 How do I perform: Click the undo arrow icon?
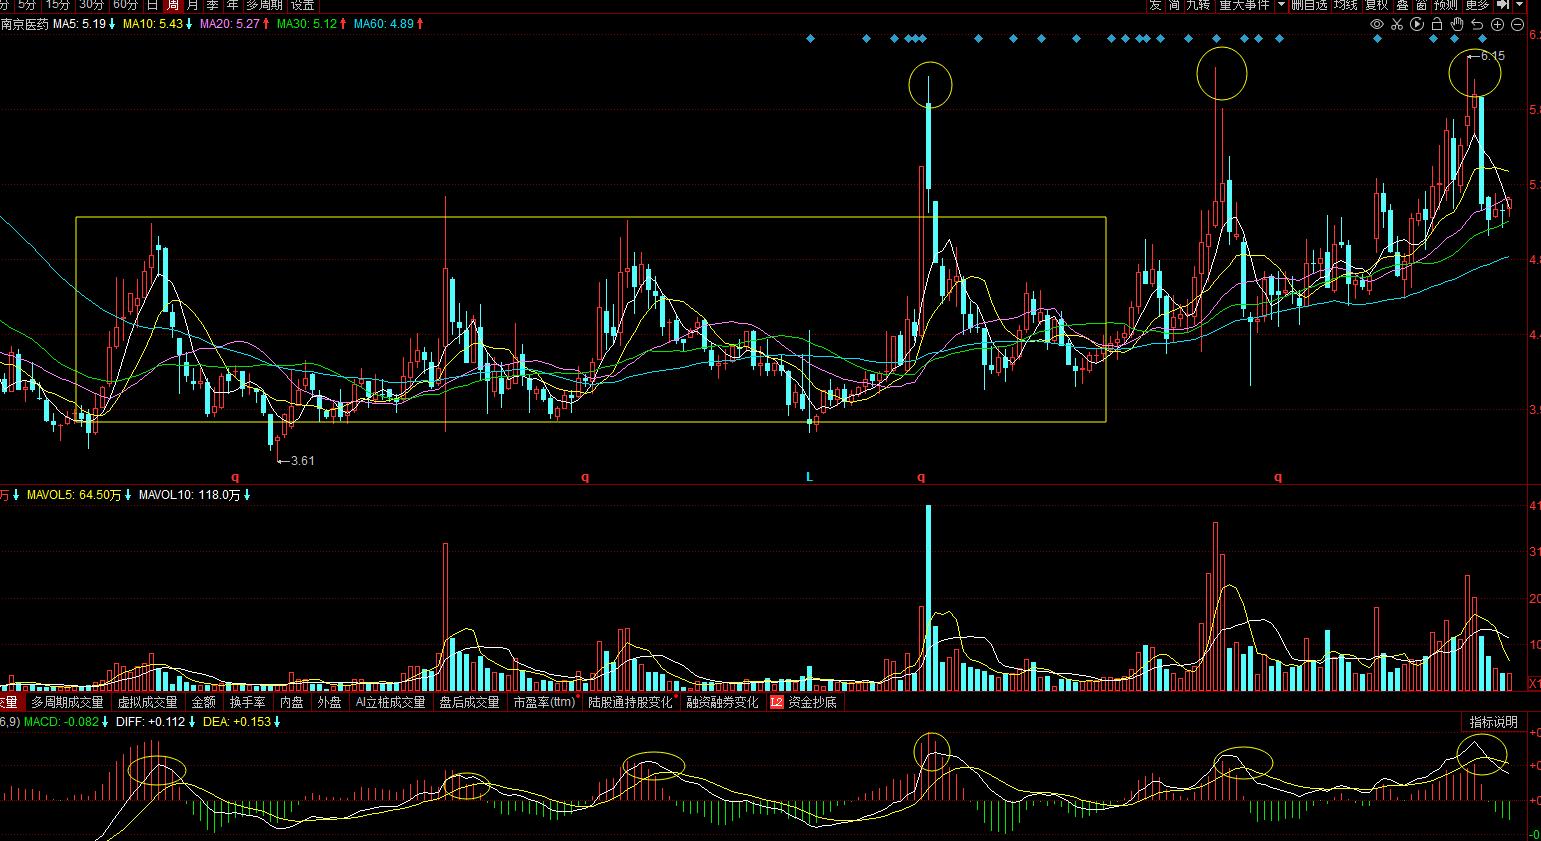[1477, 24]
